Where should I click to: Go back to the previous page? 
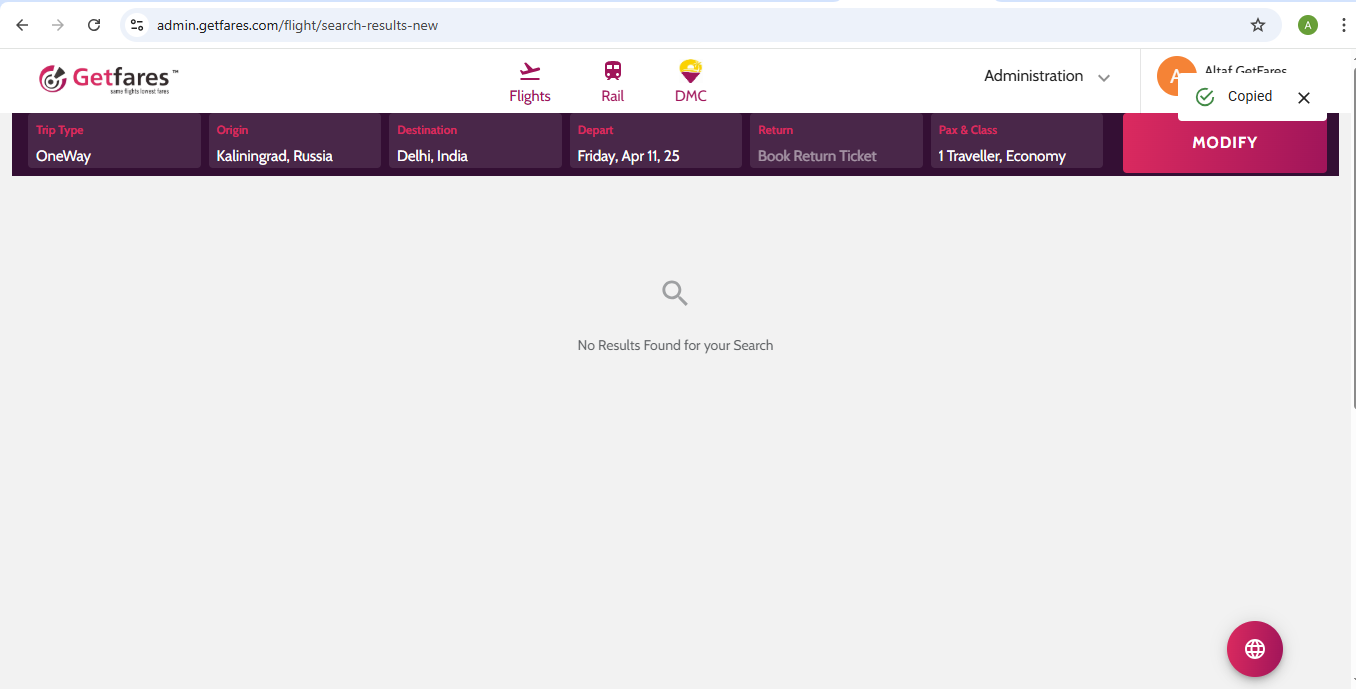click(22, 25)
